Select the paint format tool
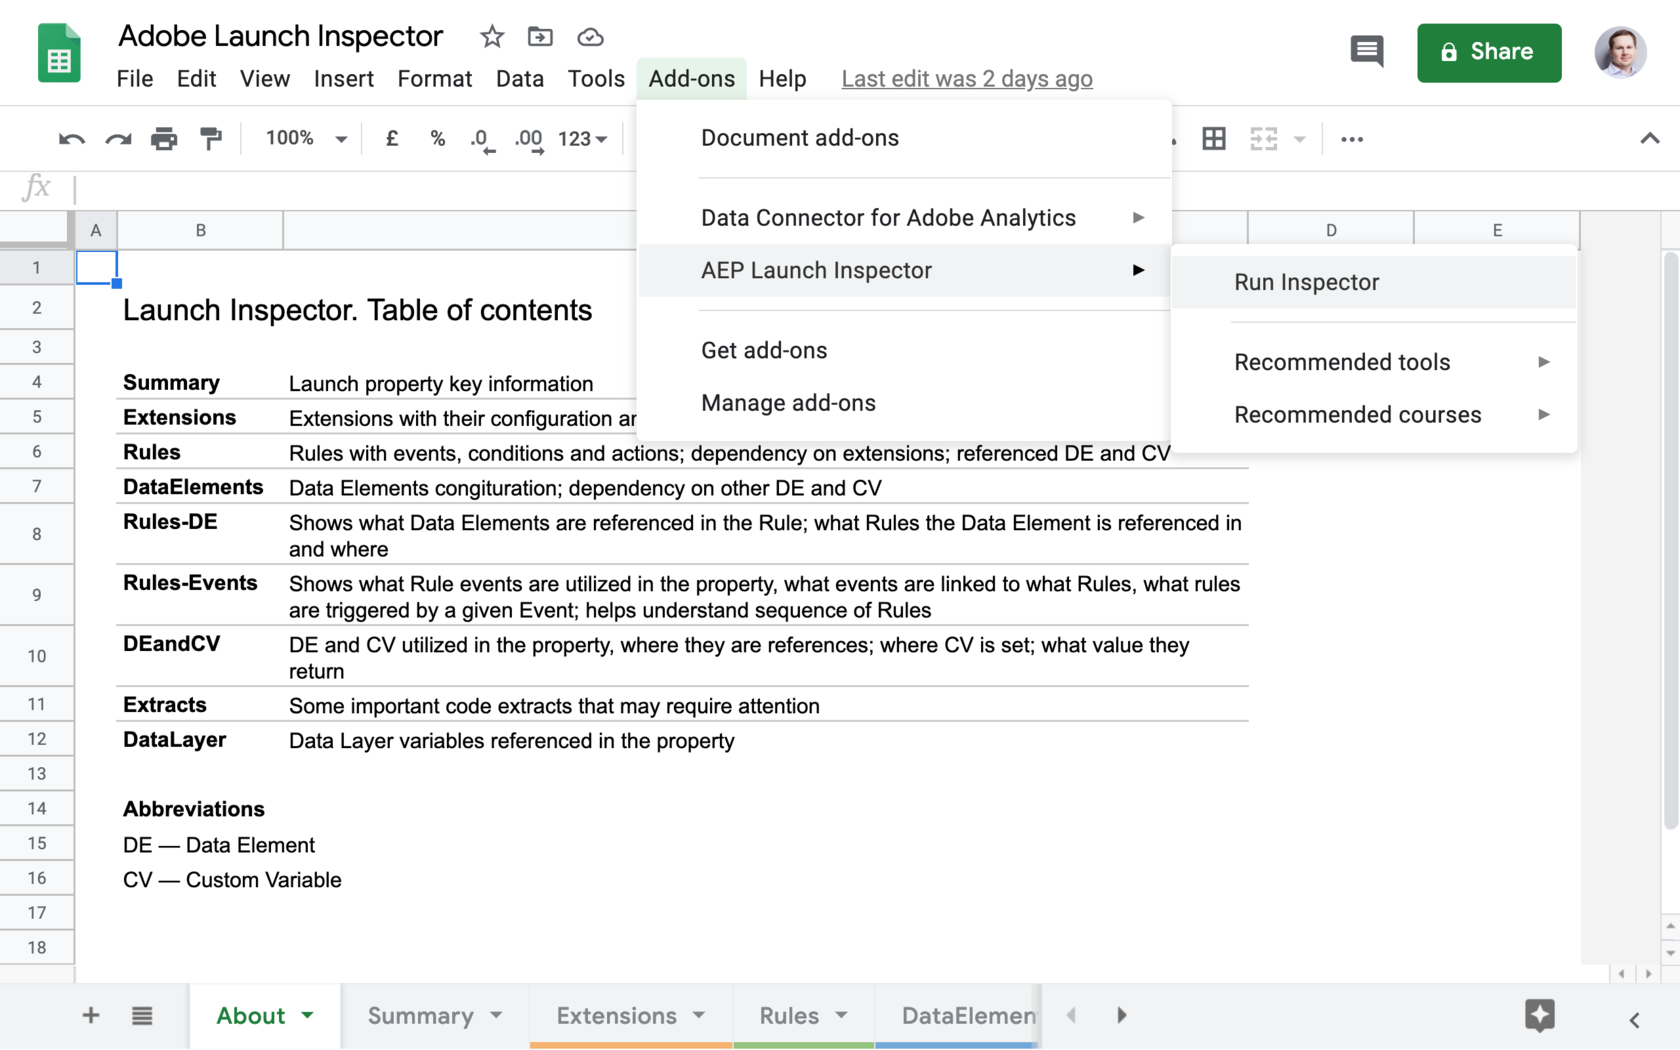The width and height of the screenshot is (1680, 1050). (211, 139)
